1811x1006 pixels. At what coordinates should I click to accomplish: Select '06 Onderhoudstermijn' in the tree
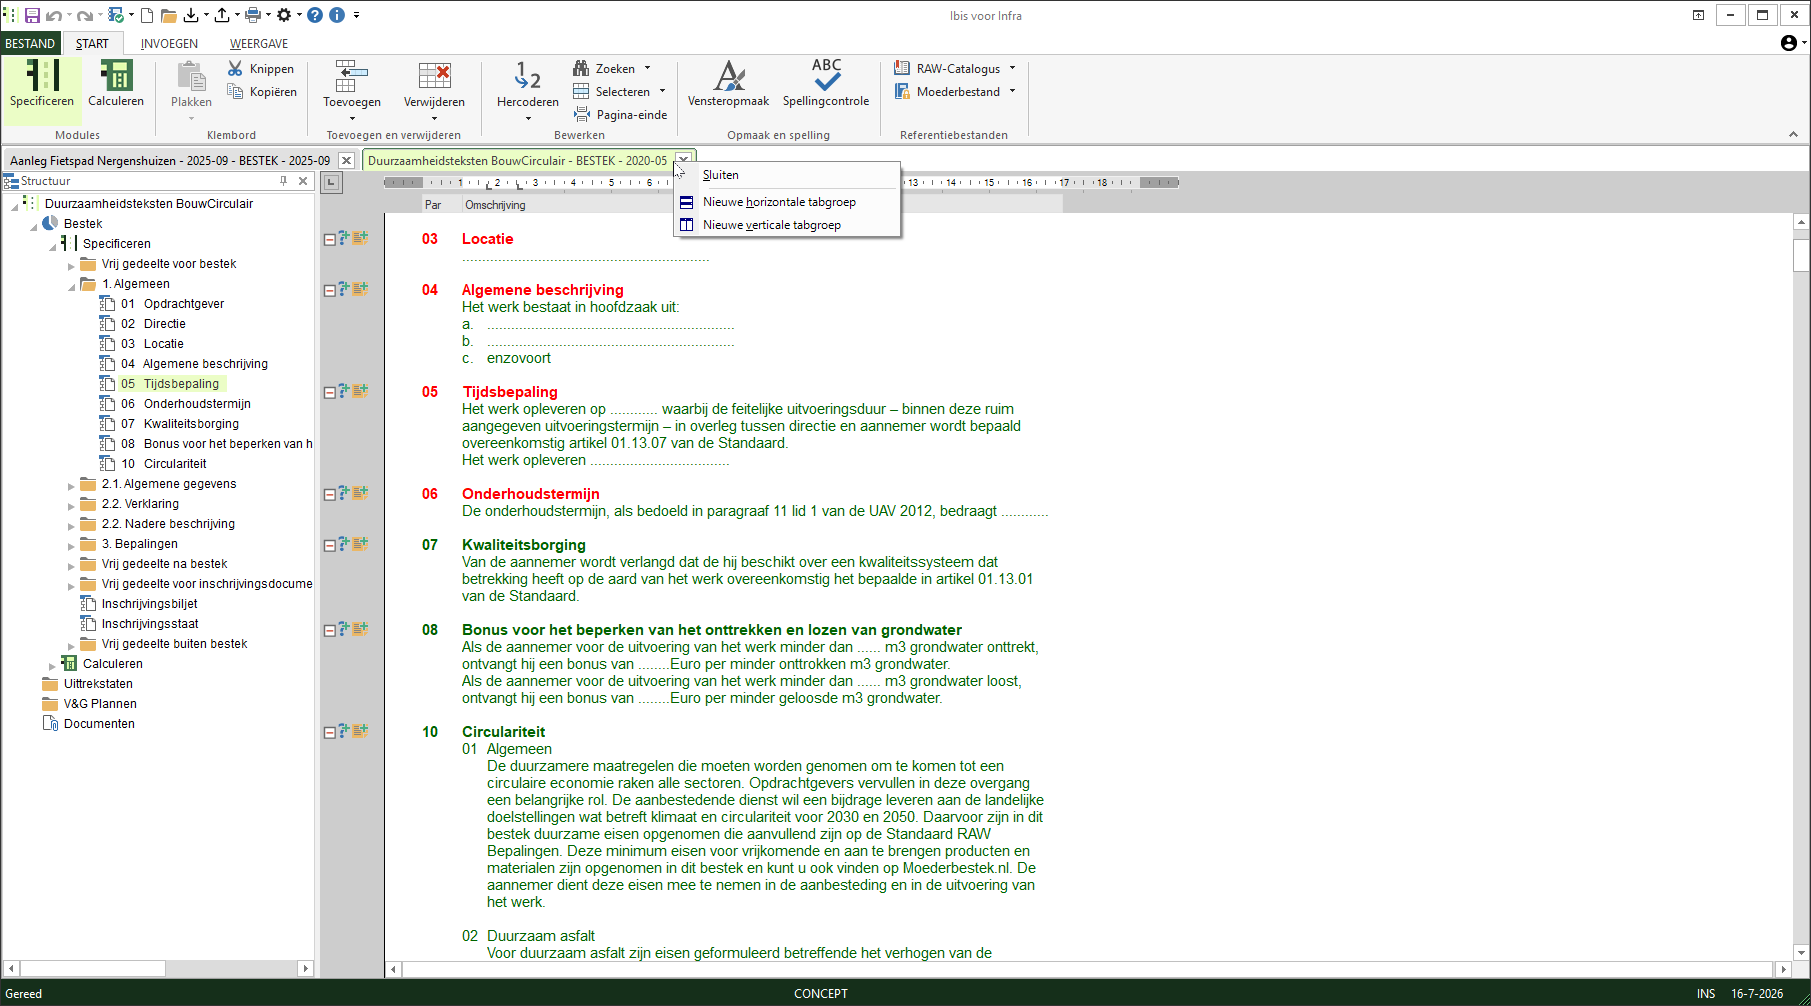pos(186,404)
